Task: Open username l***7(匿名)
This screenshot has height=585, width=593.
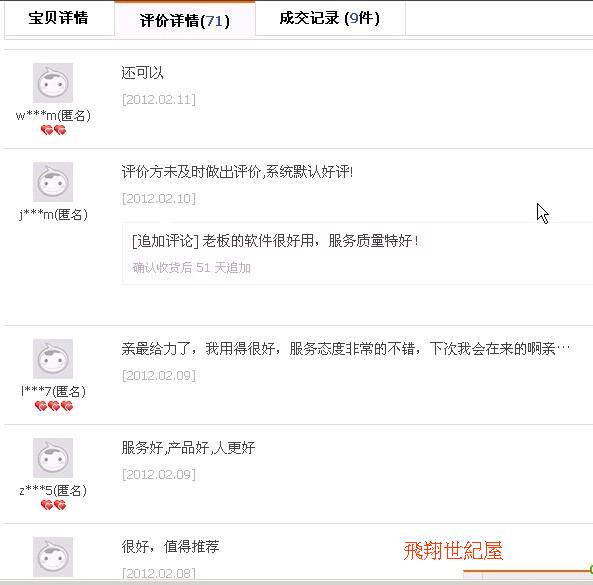Action: (x=53, y=391)
